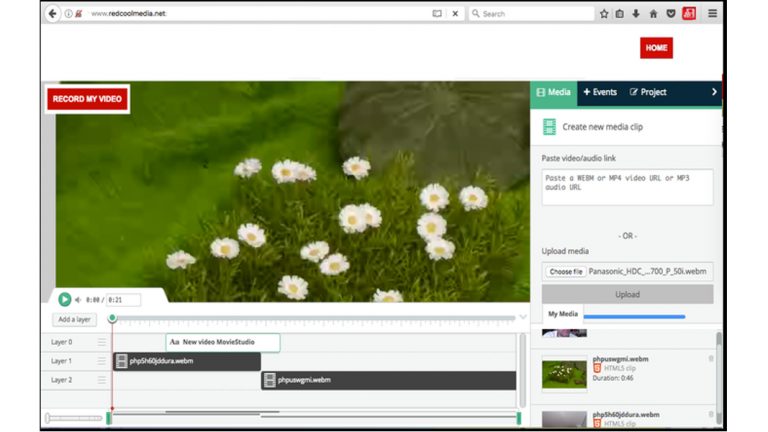The width and height of the screenshot is (768, 432).
Task: Click the address bar URL redcoolmedia.net
Action: [x=128, y=14]
